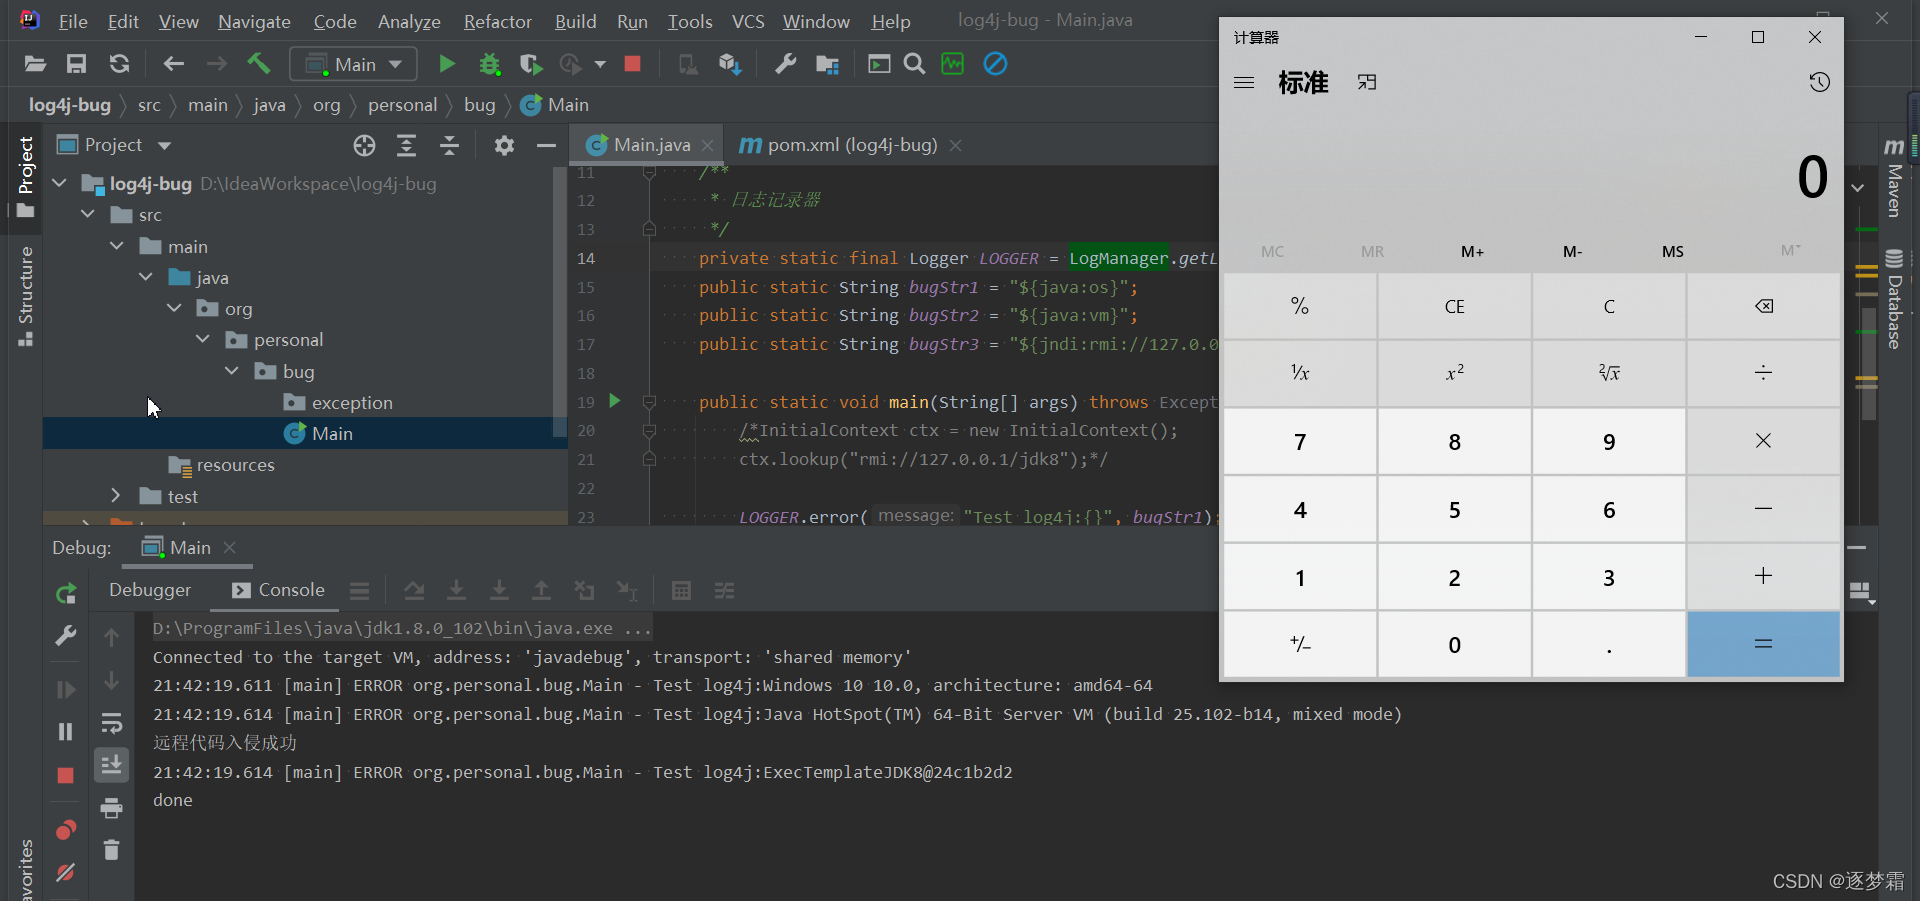The height and width of the screenshot is (901, 1920).
Task: Open the Navigate menu
Action: pyautogui.click(x=254, y=21)
